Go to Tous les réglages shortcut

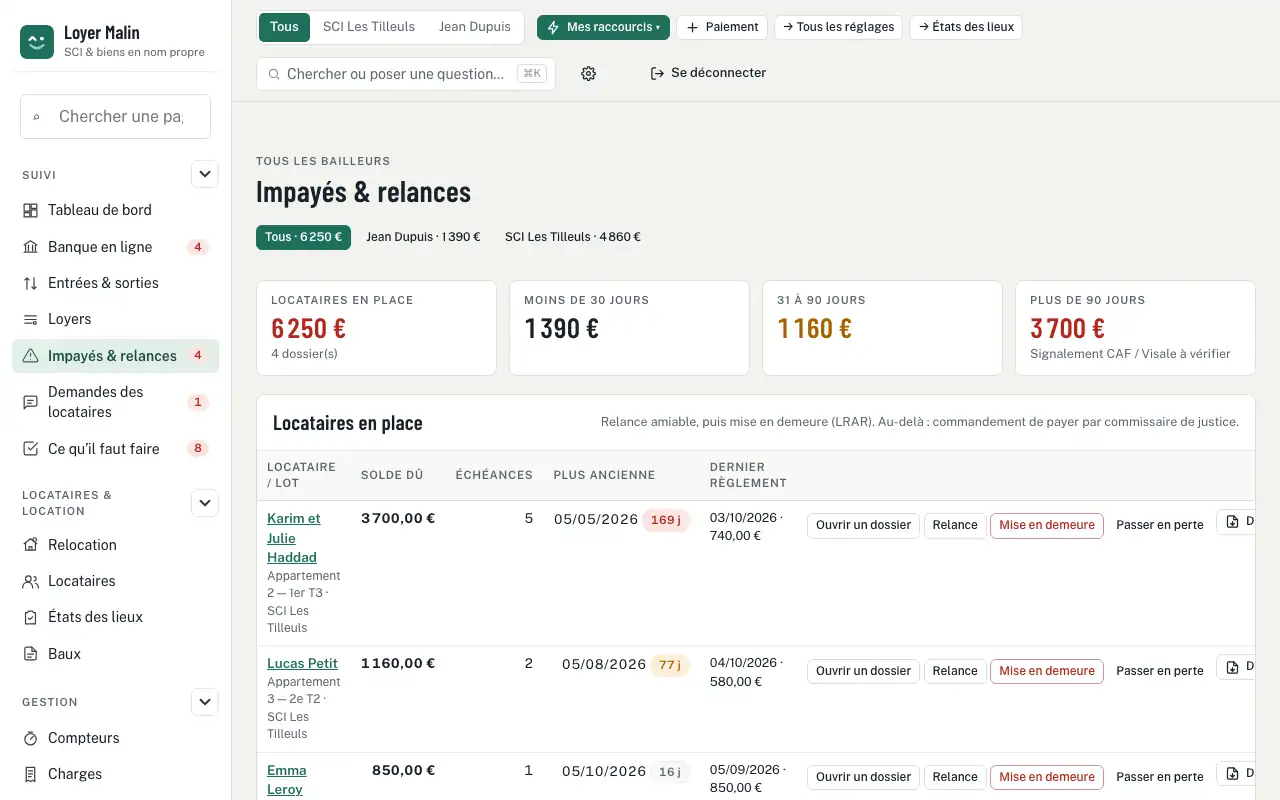[x=838, y=27]
